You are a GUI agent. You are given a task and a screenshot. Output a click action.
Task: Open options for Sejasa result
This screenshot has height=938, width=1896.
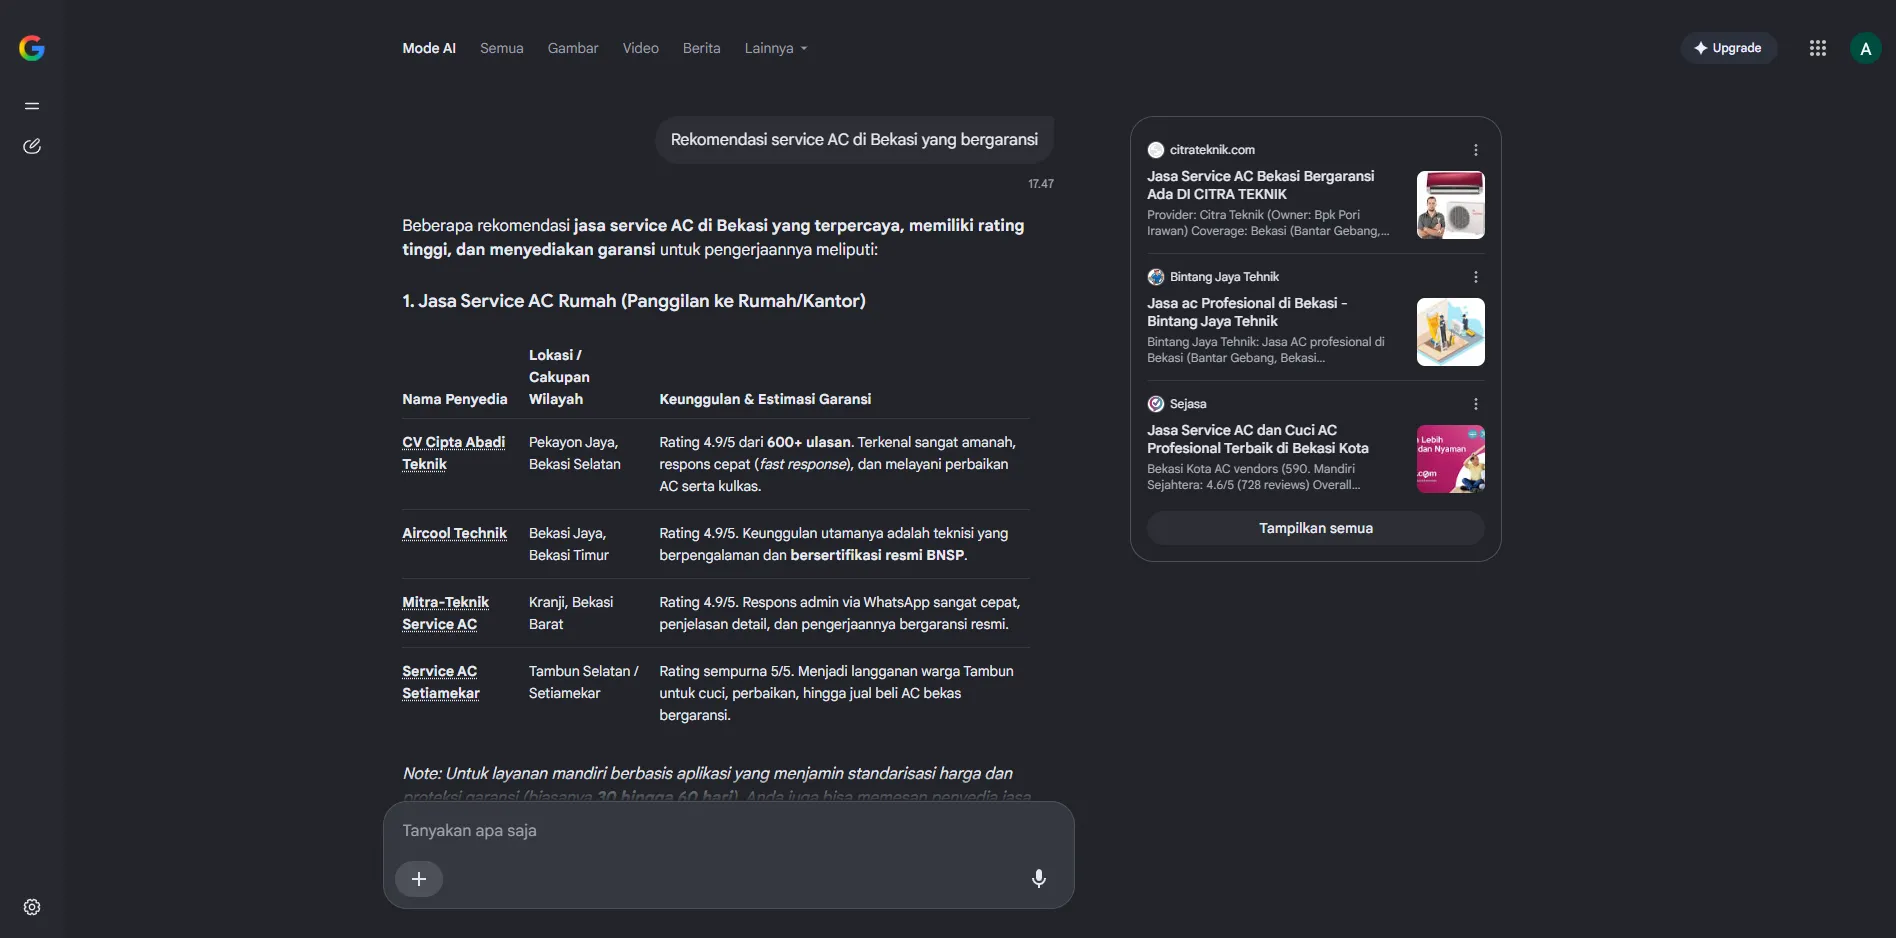point(1476,404)
